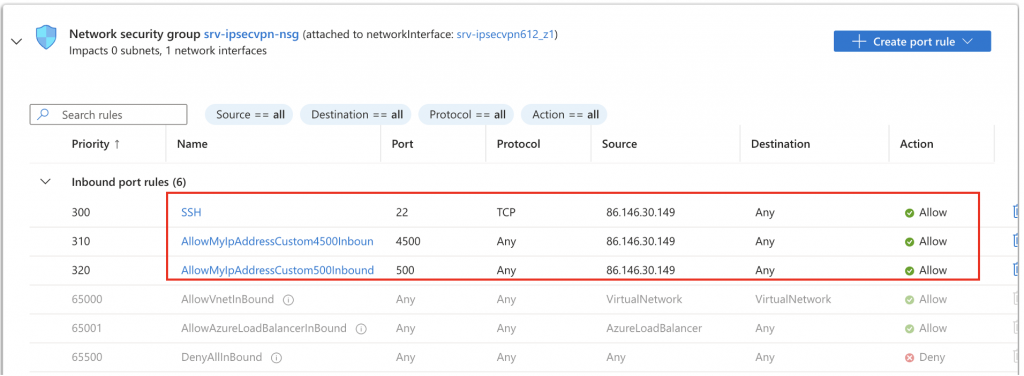
Task: Open the Destination == all filter
Action: pyautogui.click(x=356, y=114)
